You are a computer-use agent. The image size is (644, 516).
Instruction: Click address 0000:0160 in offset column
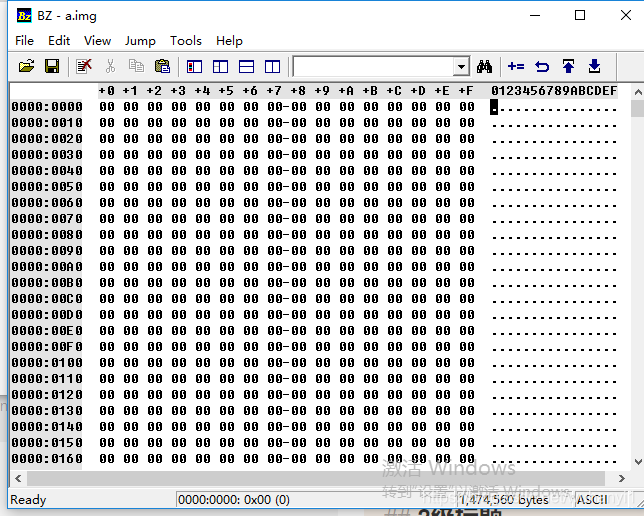[x=47, y=459]
